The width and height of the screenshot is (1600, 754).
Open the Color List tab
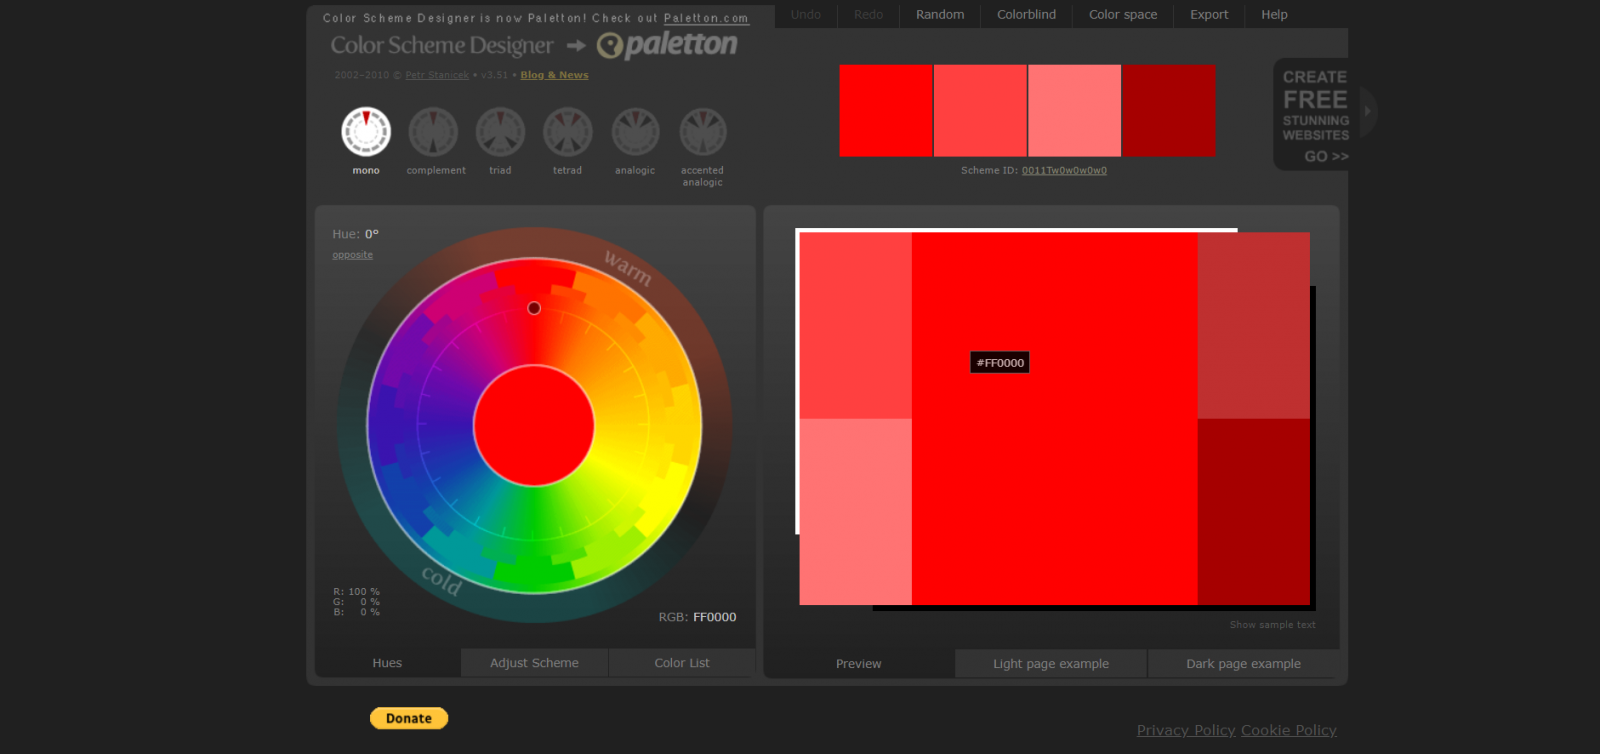(682, 663)
